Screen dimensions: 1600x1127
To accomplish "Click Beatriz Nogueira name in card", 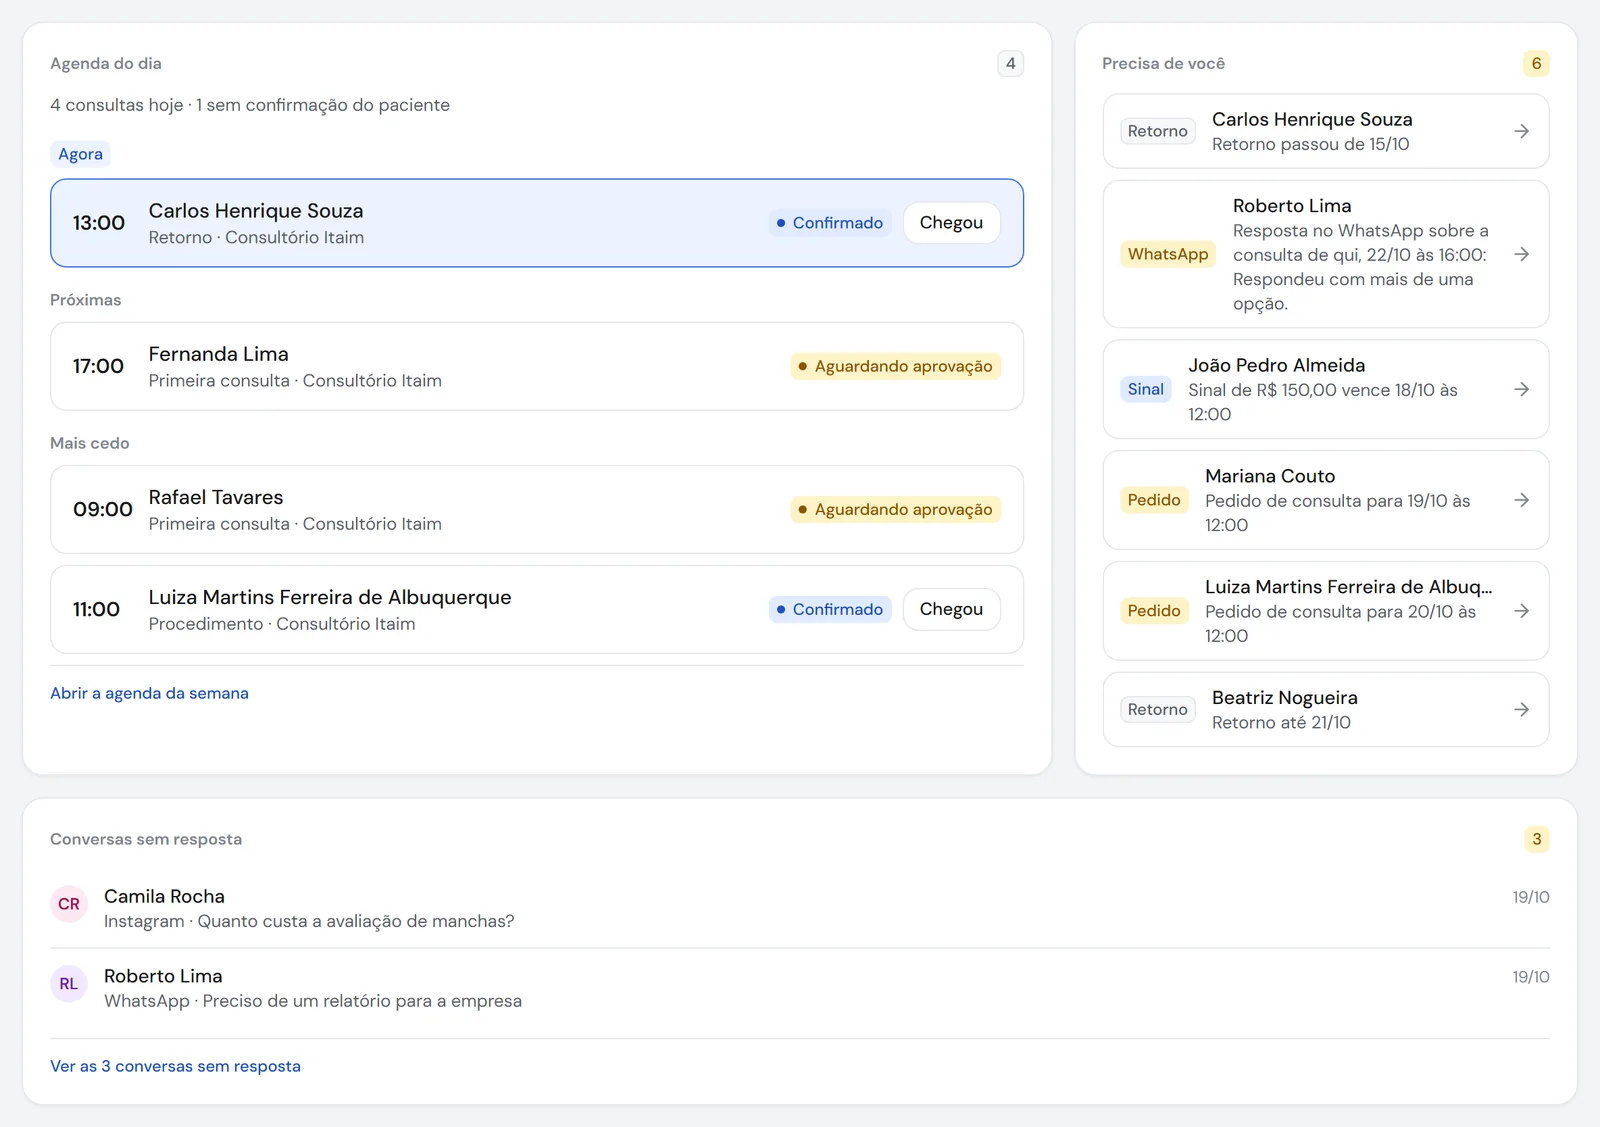I will [x=1285, y=698].
